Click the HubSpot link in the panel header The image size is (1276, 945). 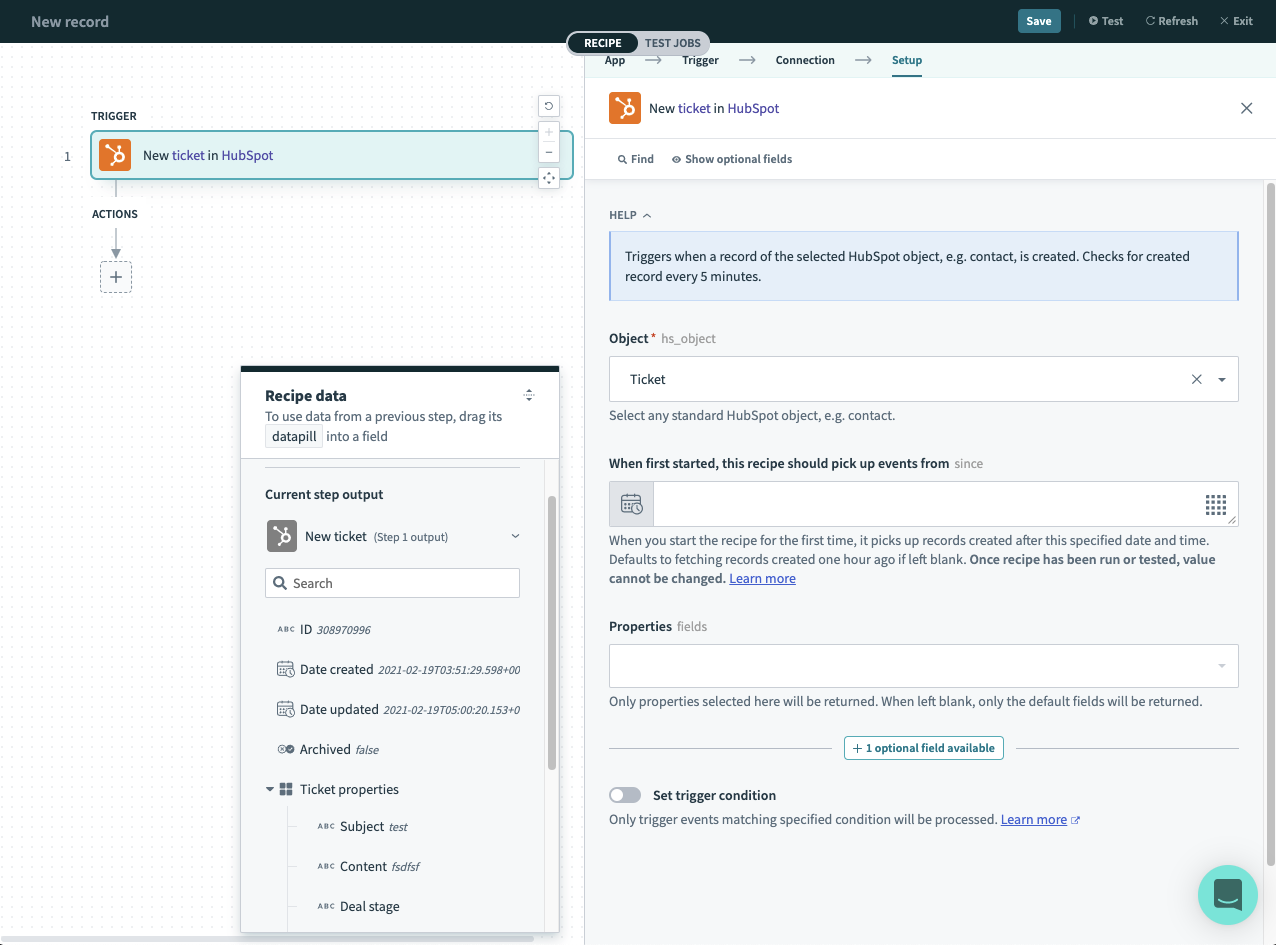pos(753,108)
